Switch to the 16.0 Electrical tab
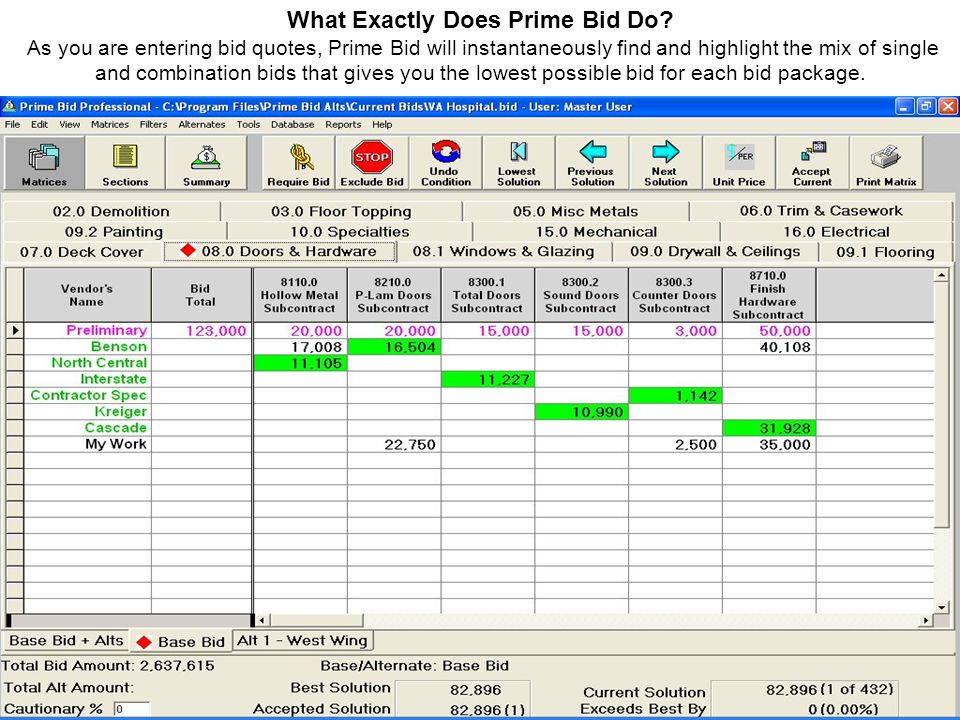 (x=836, y=232)
